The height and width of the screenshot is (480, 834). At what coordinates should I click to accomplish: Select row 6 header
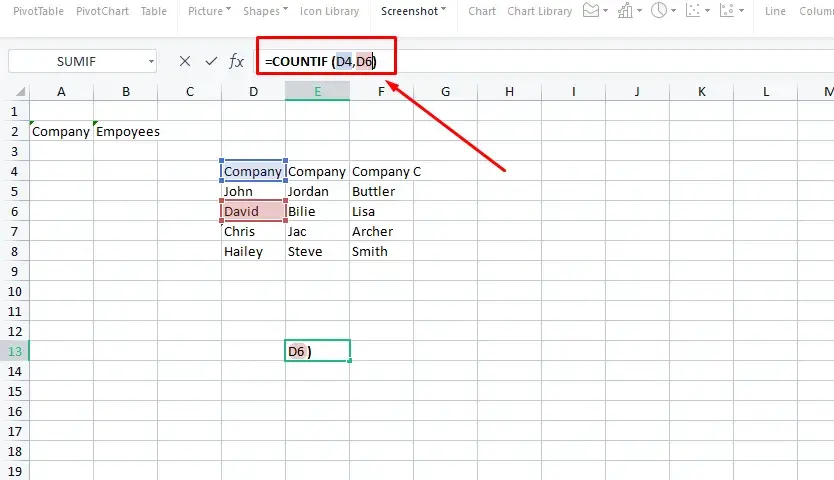(14, 211)
